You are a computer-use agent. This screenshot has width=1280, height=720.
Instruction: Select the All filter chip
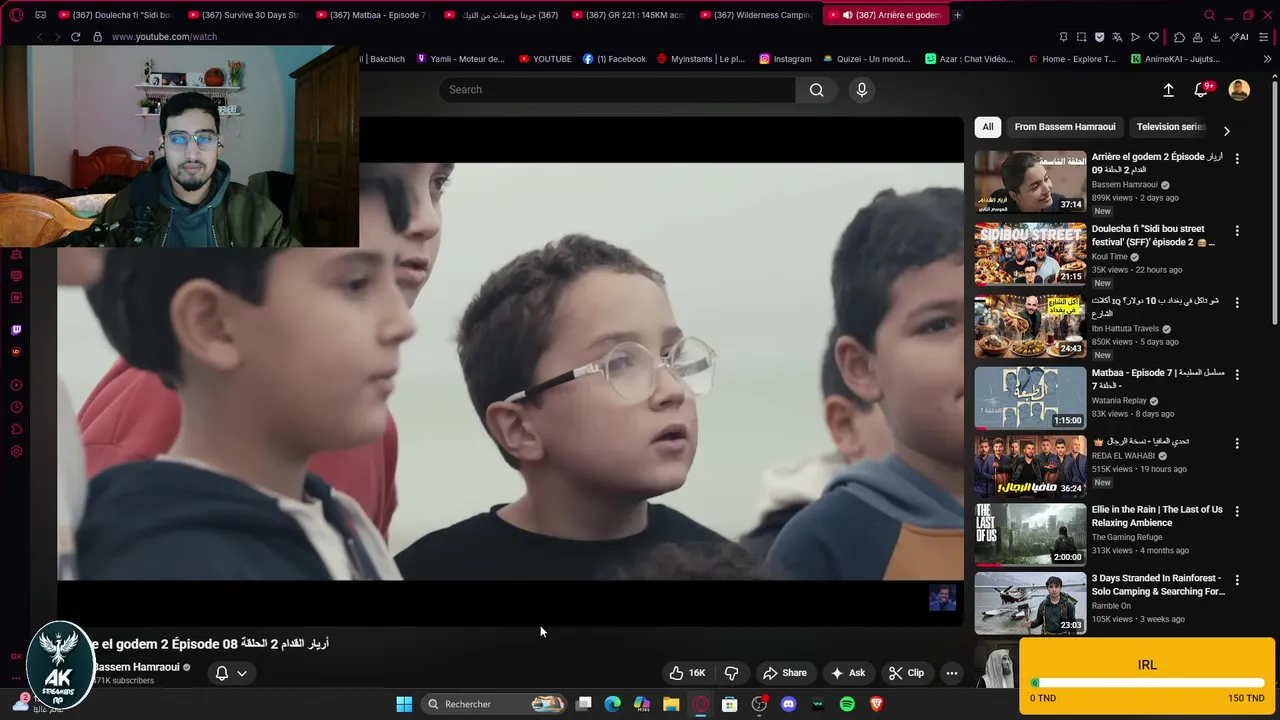click(x=988, y=127)
